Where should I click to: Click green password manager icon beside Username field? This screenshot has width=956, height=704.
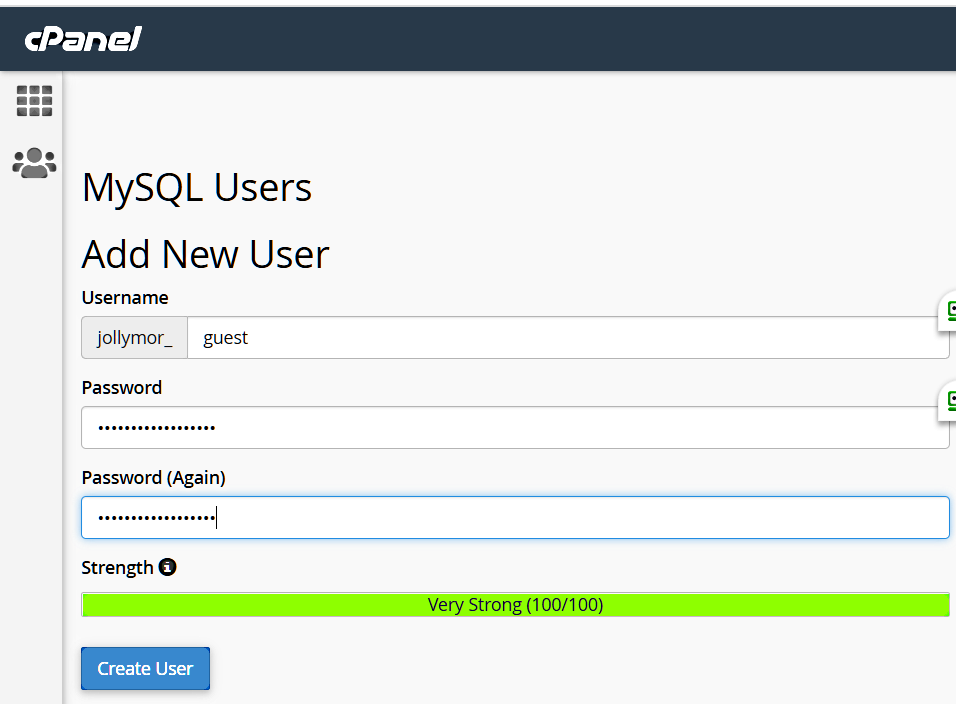tap(949, 311)
